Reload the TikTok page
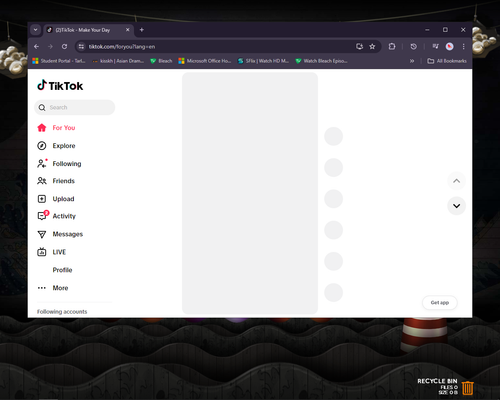 [64, 47]
